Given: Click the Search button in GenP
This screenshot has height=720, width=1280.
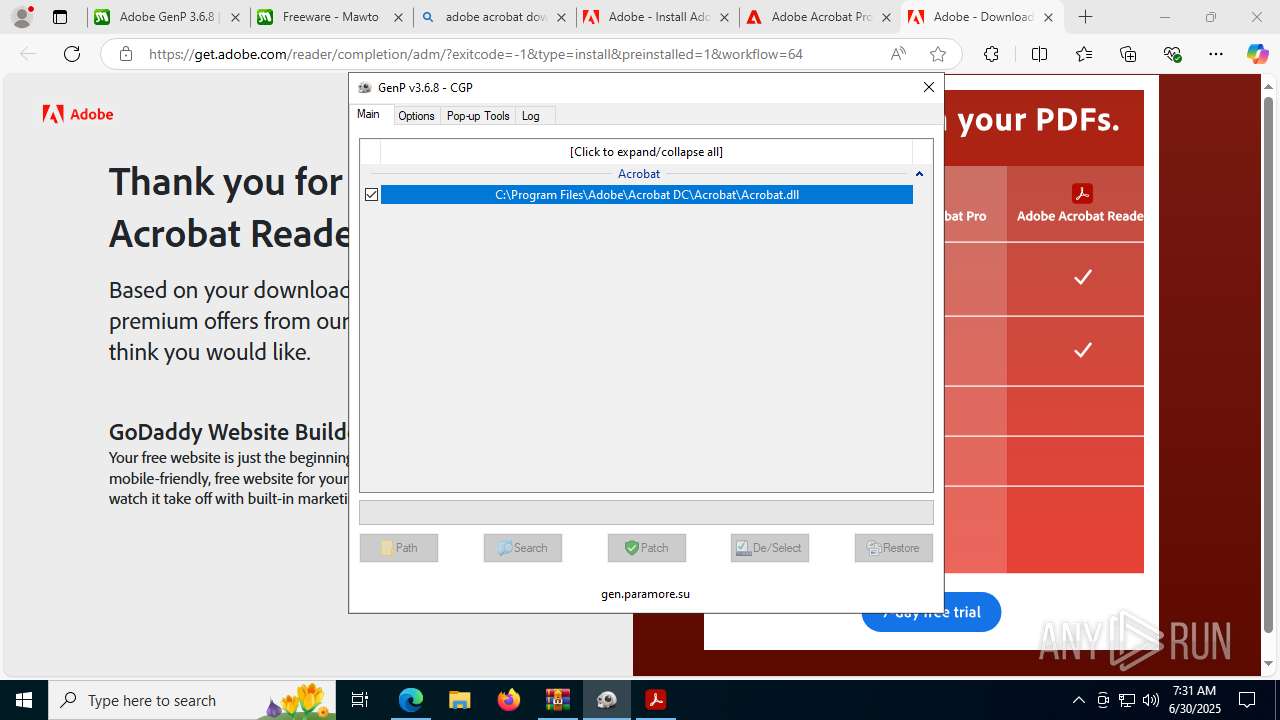Looking at the screenshot, I should click(x=523, y=548).
